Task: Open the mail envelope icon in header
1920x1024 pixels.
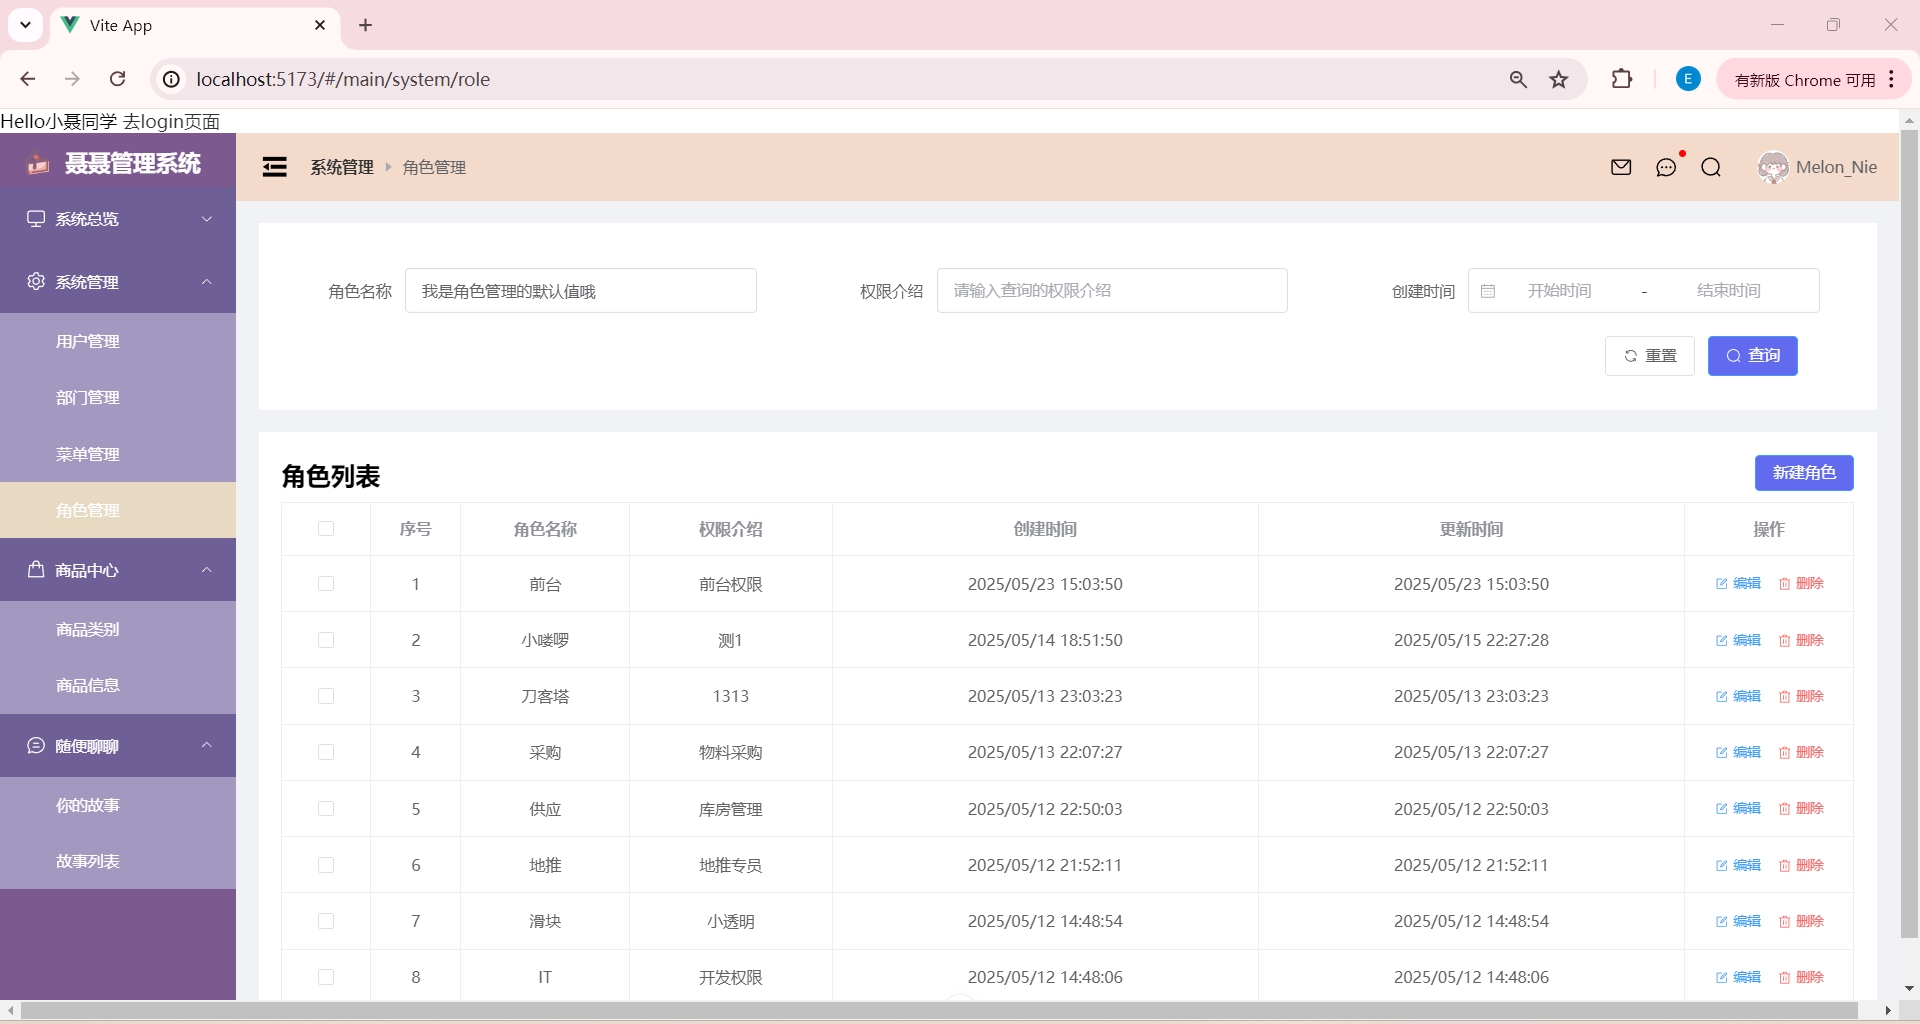Action: (1621, 167)
